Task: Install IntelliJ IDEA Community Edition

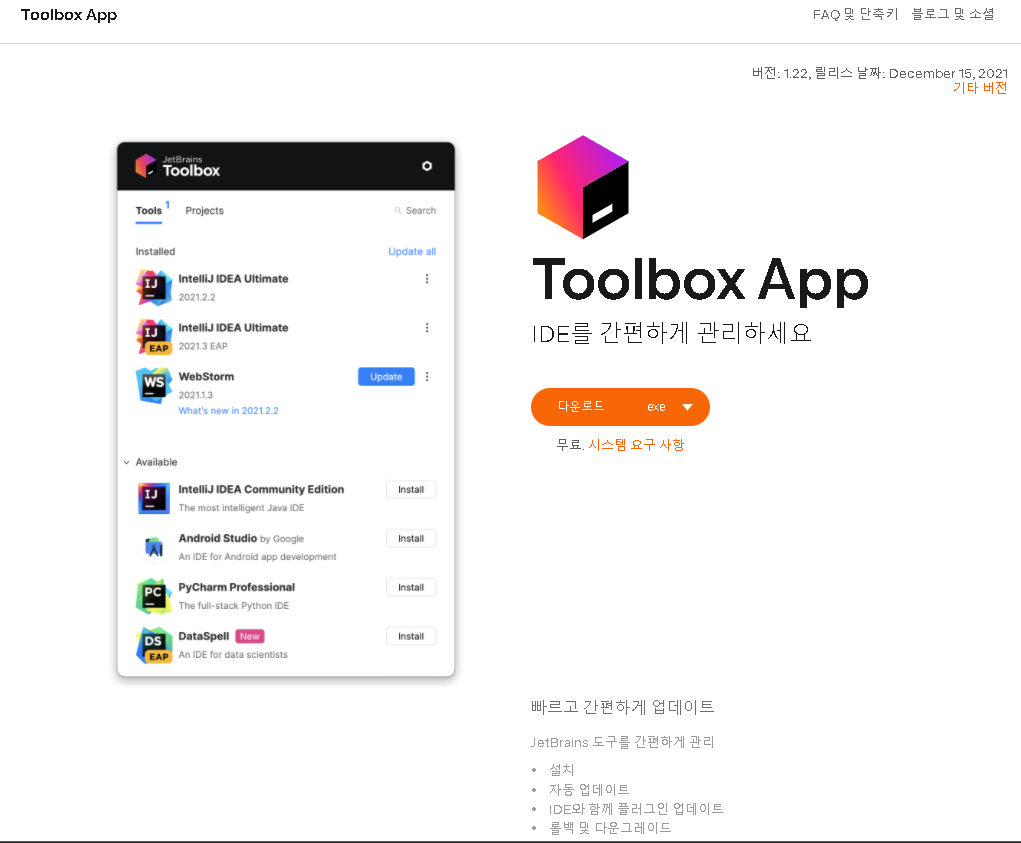Action: click(x=411, y=490)
